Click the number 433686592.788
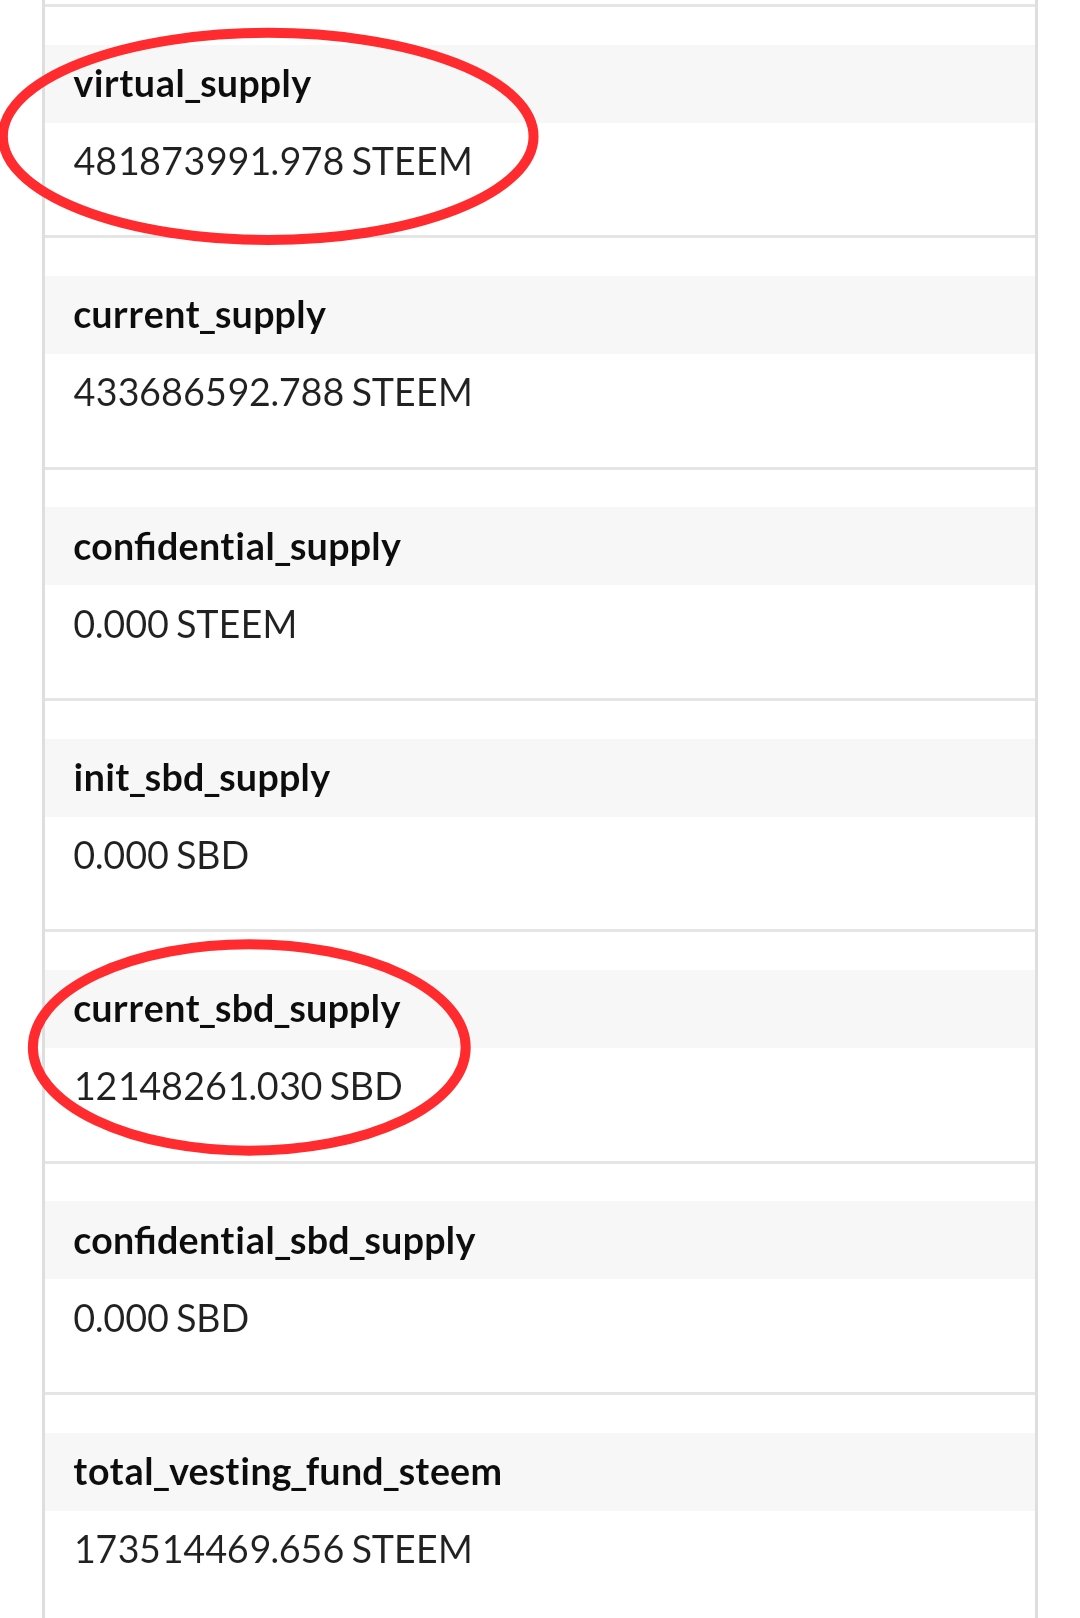 [208, 393]
